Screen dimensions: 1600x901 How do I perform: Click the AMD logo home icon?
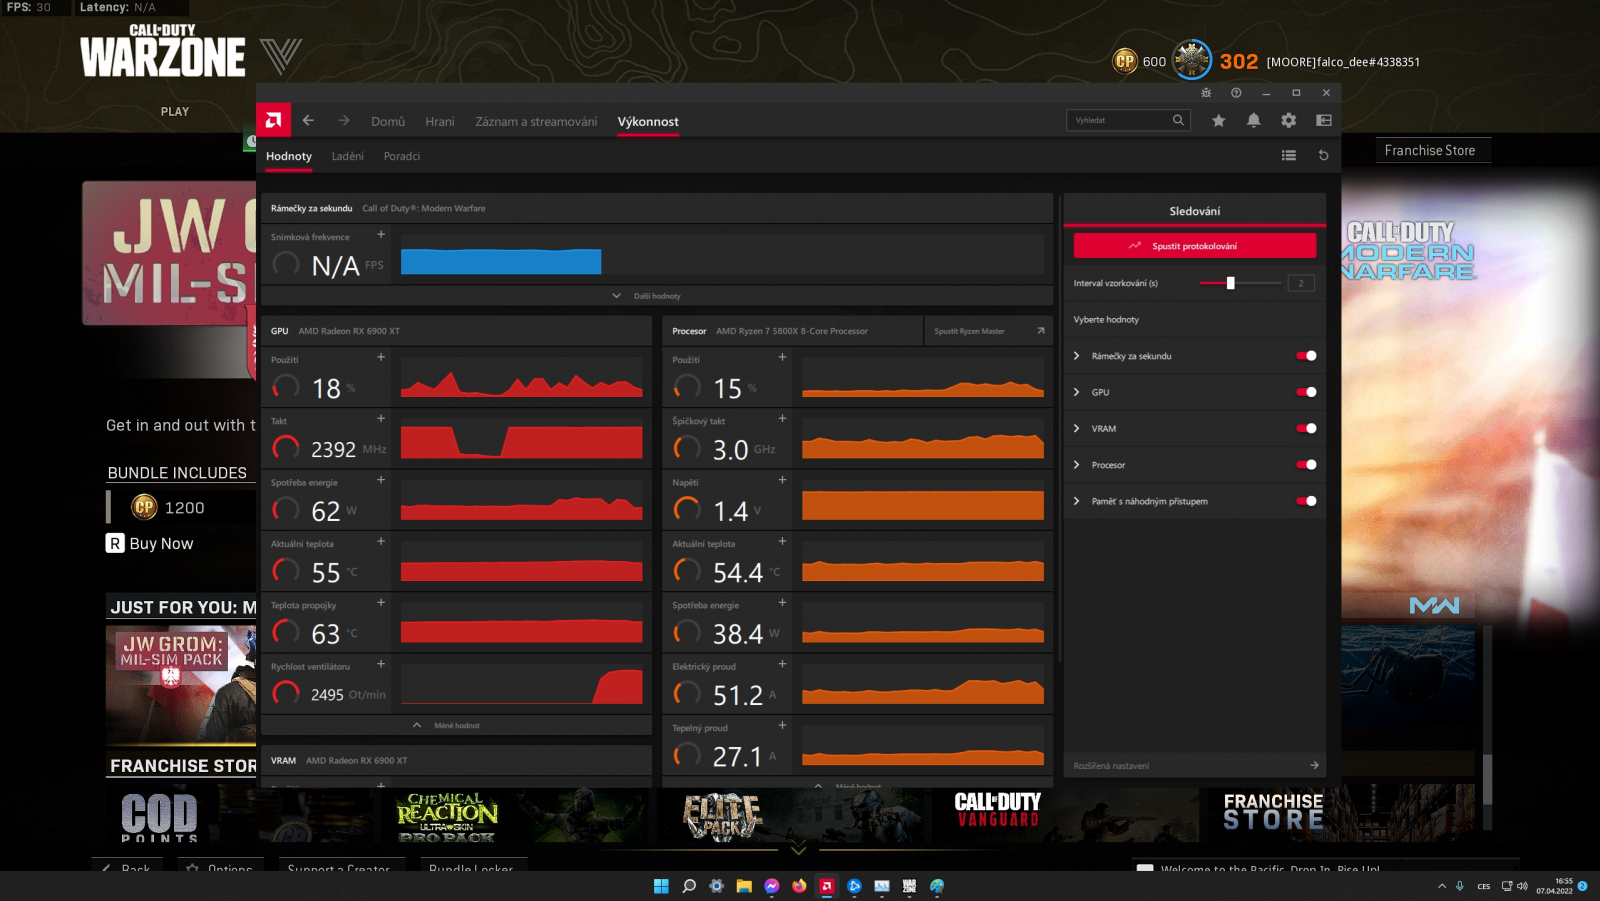[x=273, y=121]
